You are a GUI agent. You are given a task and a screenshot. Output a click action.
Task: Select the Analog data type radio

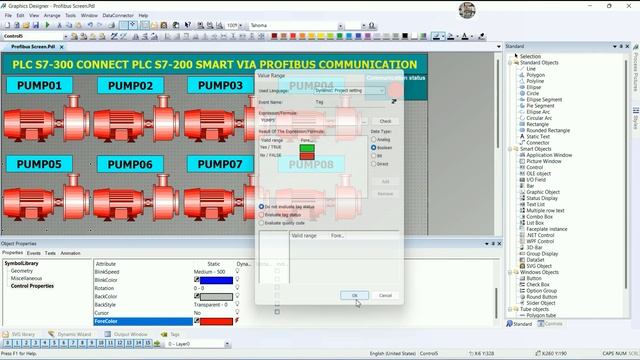click(373, 140)
